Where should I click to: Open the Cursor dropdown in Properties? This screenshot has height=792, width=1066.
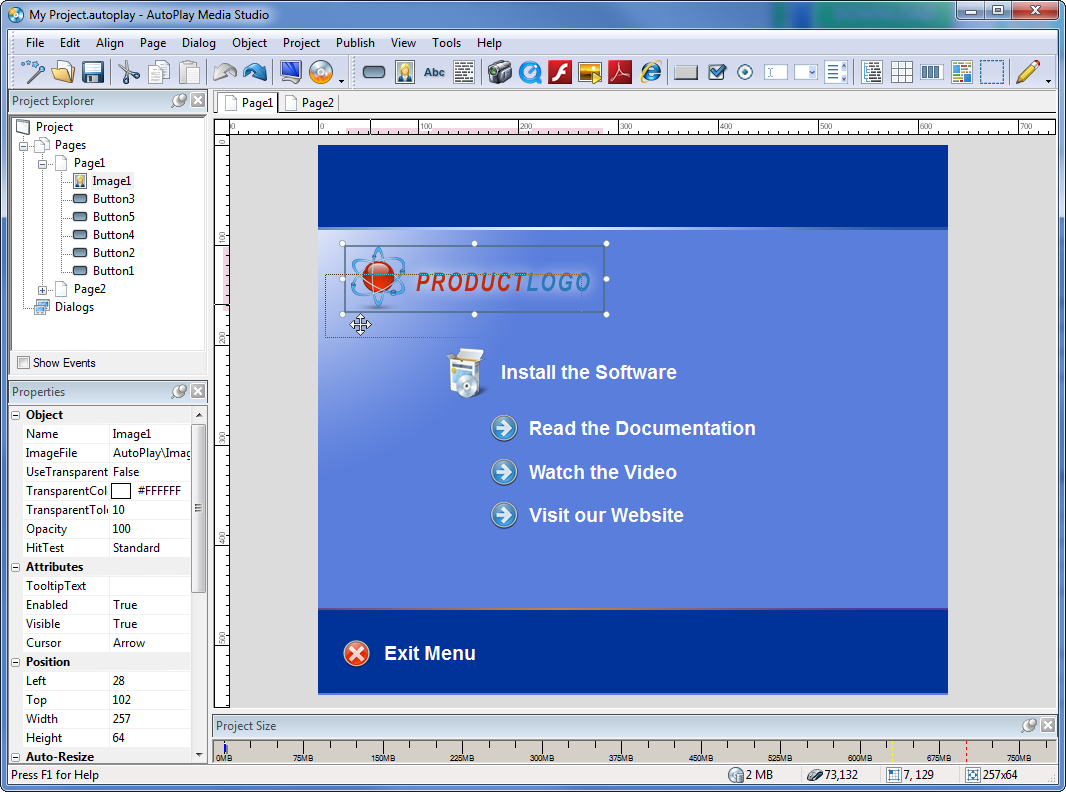pyautogui.click(x=150, y=643)
